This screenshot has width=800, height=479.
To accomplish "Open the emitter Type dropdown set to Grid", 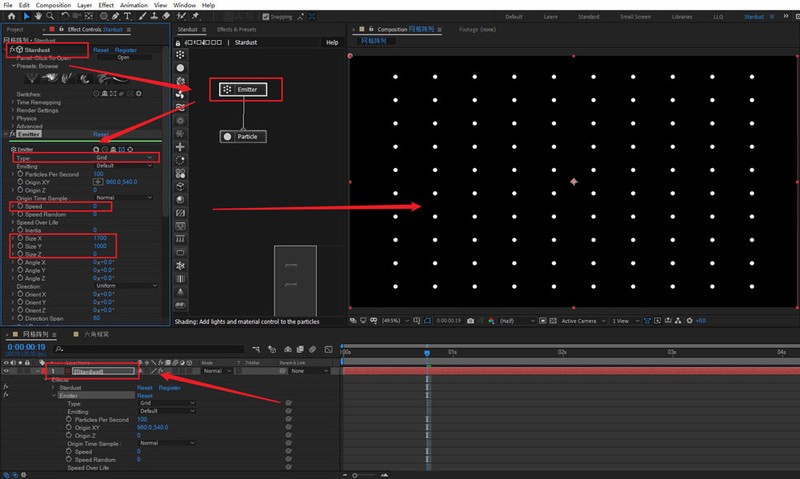I will click(124, 157).
